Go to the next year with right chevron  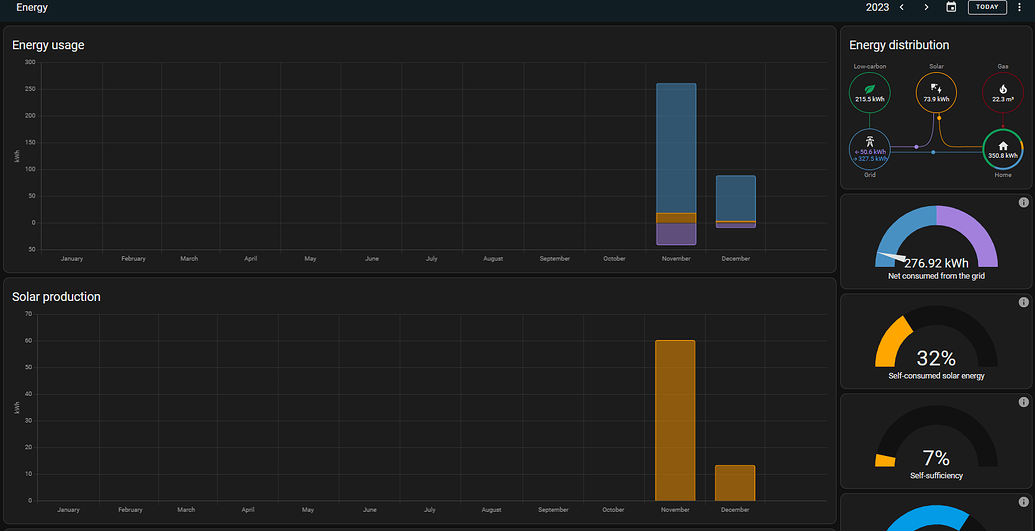click(x=926, y=7)
